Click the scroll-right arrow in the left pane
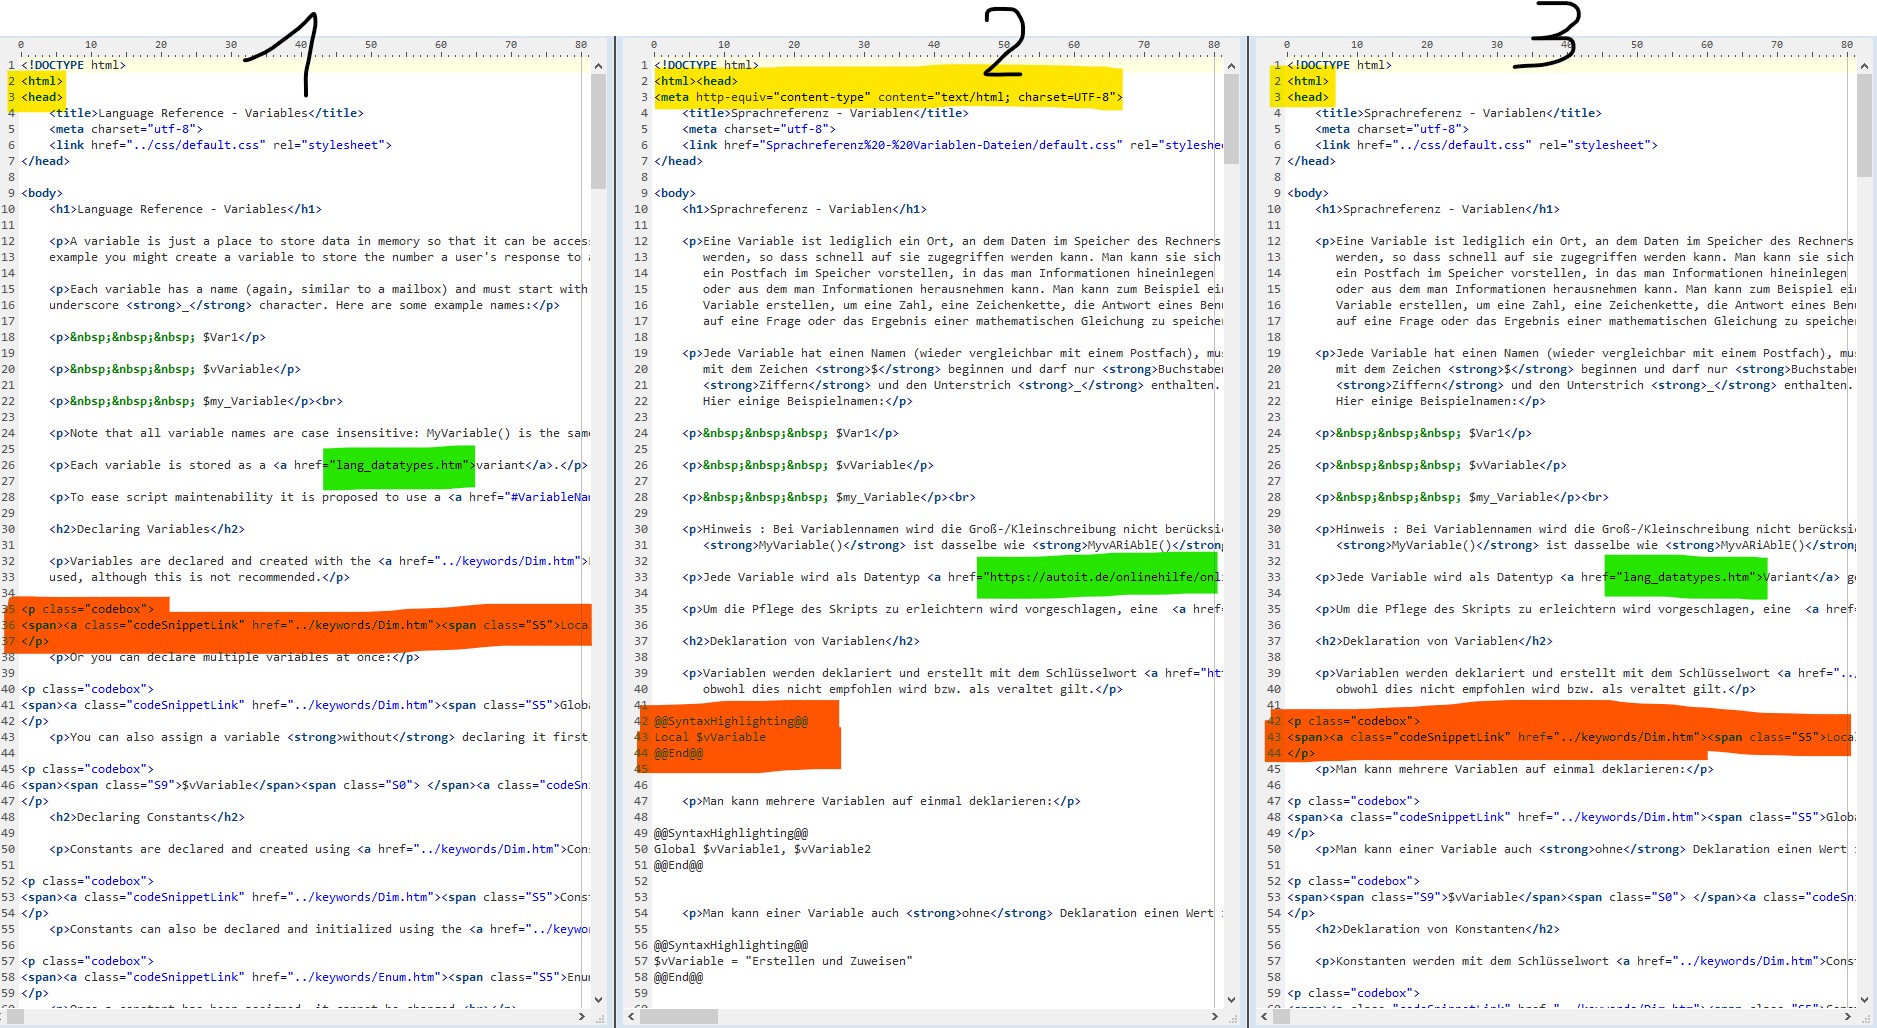This screenshot has height=1028, width=1877. pyautogui.click(x=582, y=1016)
